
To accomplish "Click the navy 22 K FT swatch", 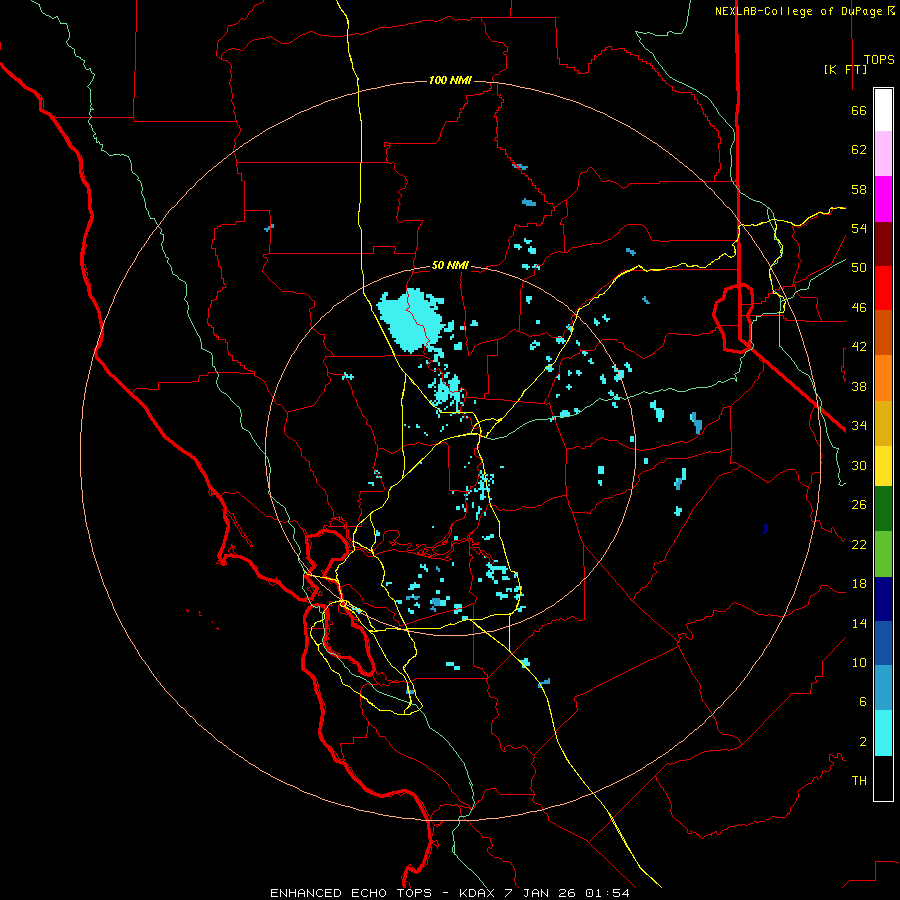I will coord(883,599).
